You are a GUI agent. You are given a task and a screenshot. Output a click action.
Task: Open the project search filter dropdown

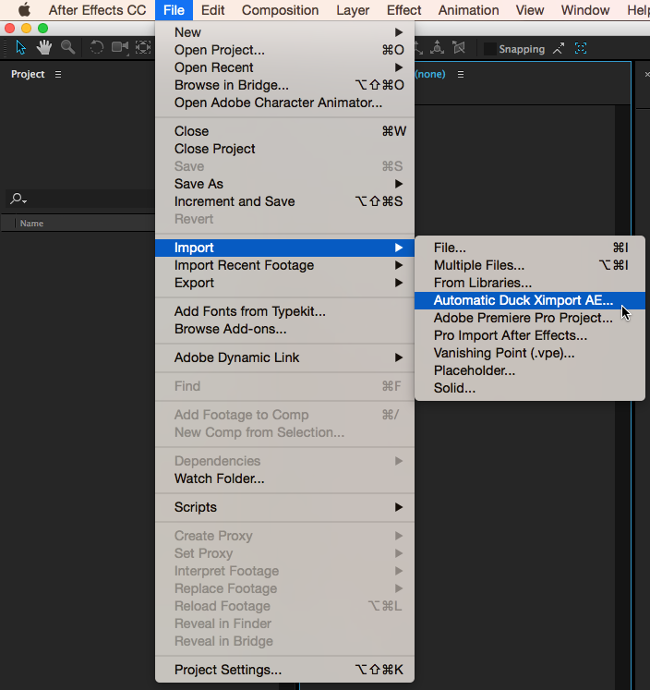click(x=18, y=199)
